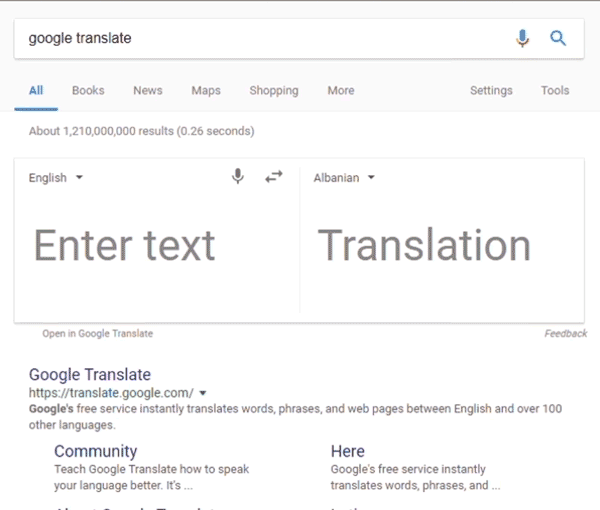Open the Google Translate result title
Screen dimensions: 600x510
pos(90,375)
